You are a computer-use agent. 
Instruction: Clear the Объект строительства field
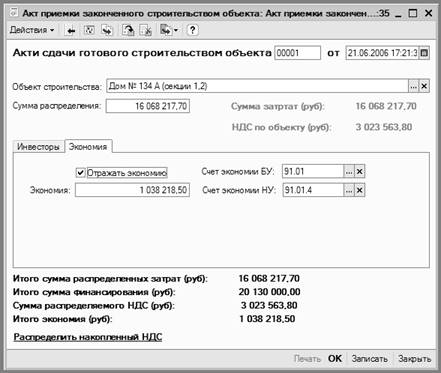424,86
